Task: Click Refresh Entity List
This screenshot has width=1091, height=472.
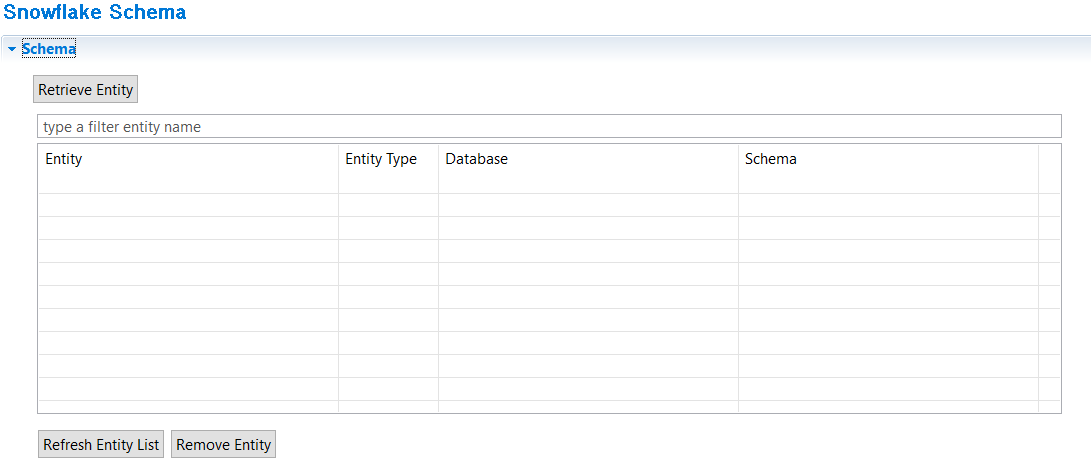Action: click(x=101, y=444)
